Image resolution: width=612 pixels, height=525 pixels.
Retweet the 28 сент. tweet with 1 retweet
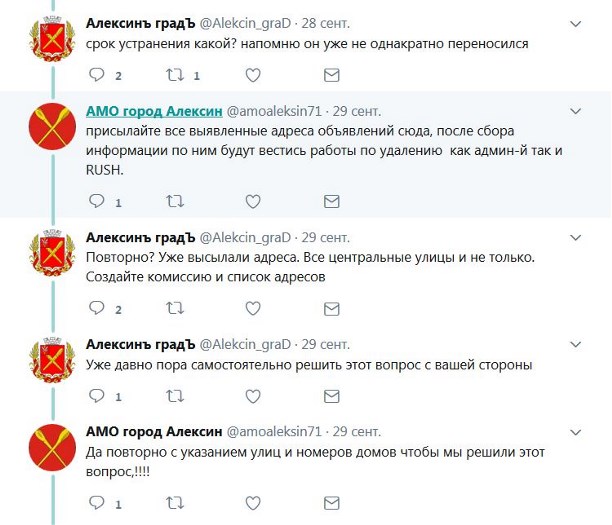(x=175, y=75)
